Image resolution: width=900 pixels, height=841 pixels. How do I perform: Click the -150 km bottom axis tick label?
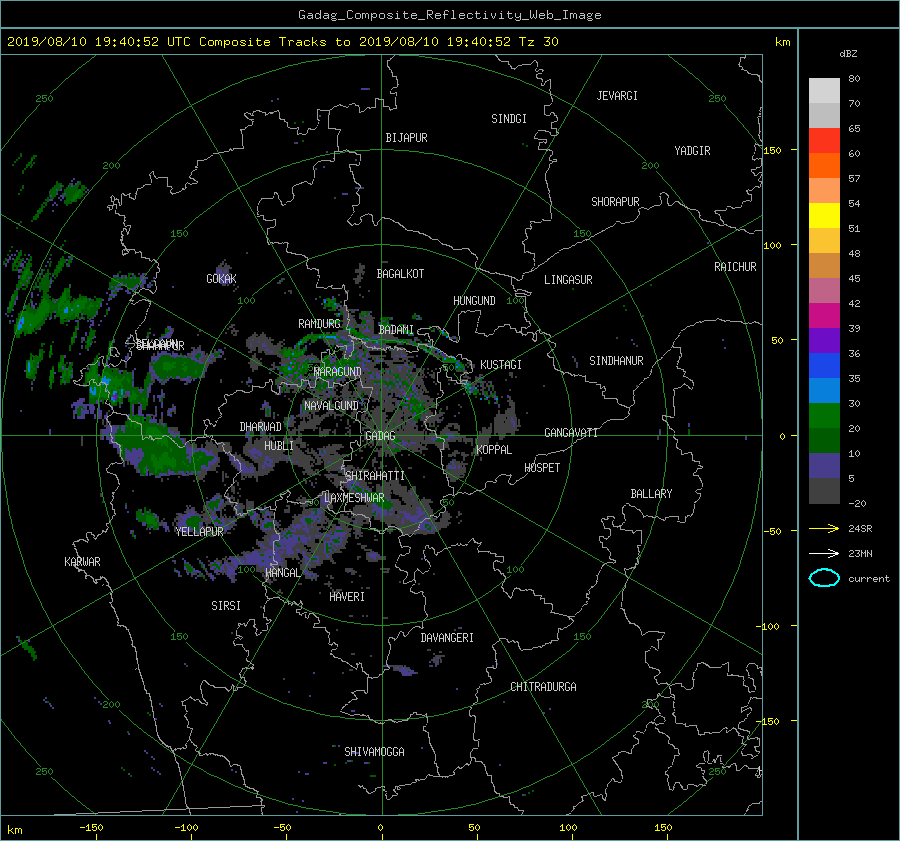tap(91, 828)
